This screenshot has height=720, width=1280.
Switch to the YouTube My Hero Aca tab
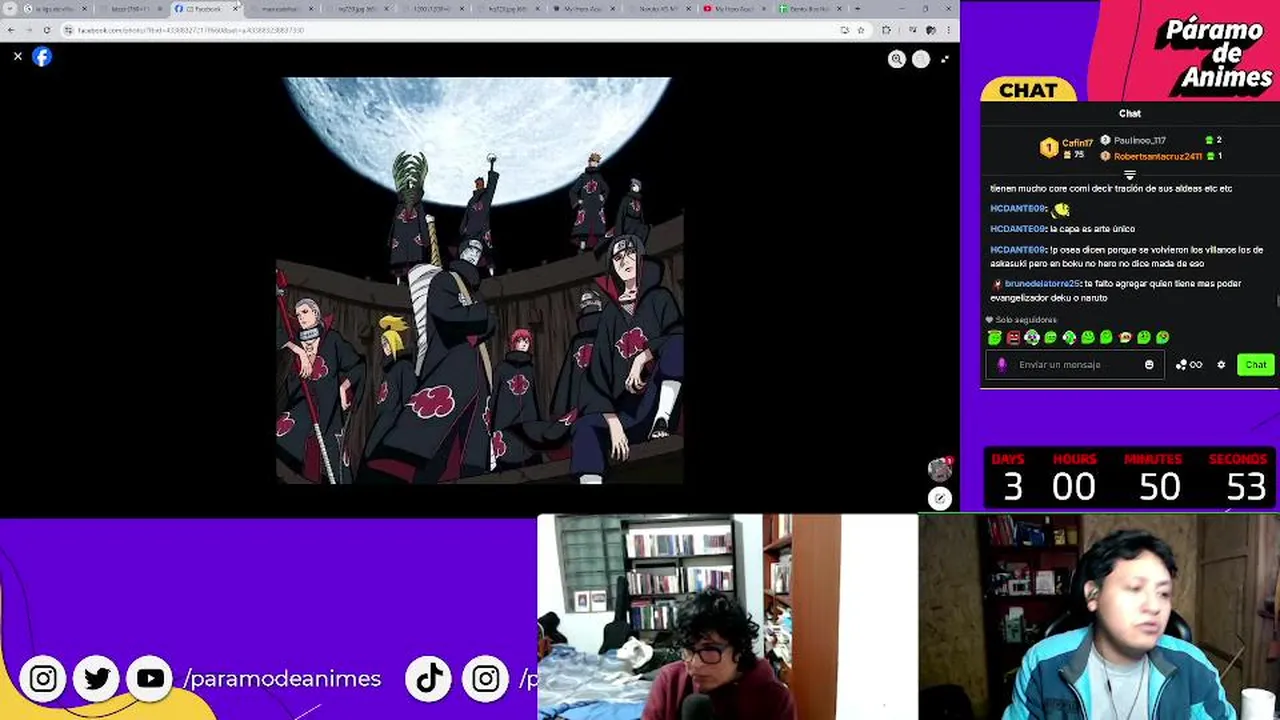(735, 9)
